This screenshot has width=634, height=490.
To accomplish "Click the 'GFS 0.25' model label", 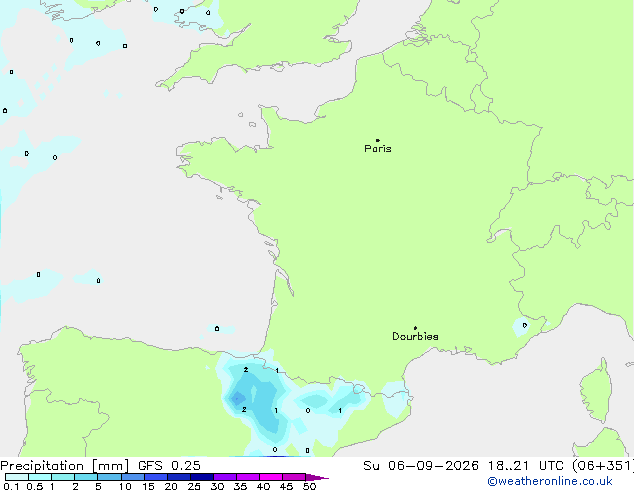I will coord(169,466).
